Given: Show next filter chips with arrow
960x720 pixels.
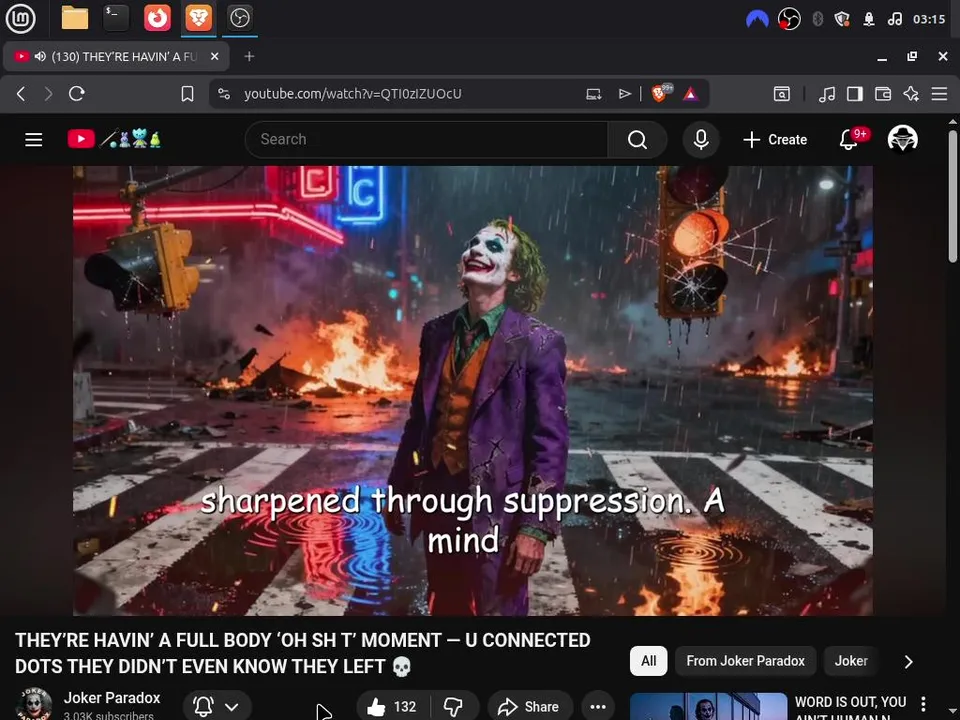Looking at the screenshot, I should click(x=909, y=661).
